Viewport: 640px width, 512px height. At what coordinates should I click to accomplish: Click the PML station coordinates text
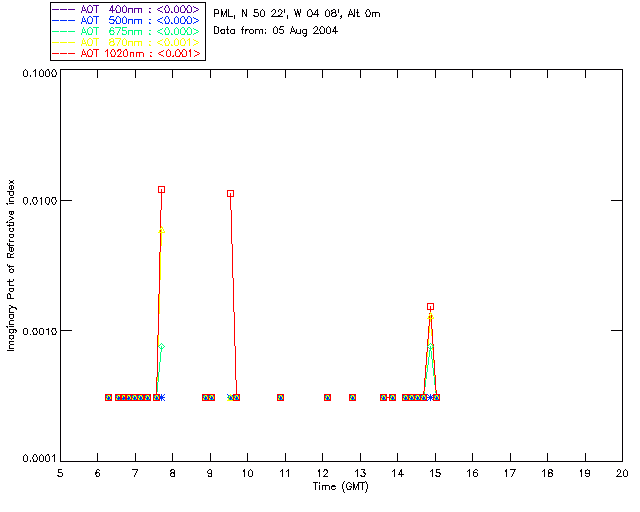(297, 14)
